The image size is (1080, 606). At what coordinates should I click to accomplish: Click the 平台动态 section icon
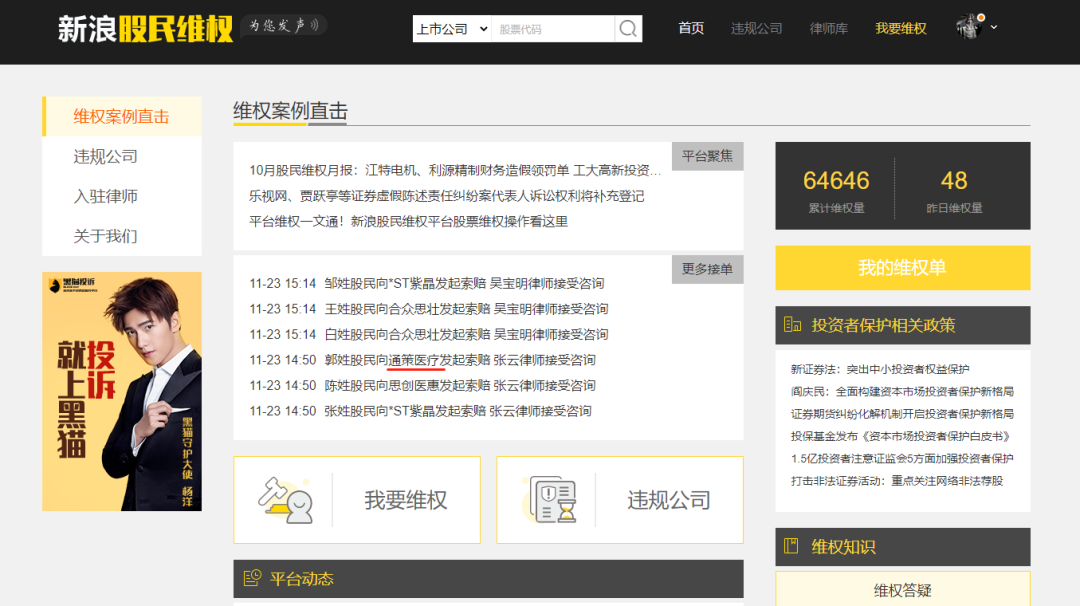pos(252,578)
